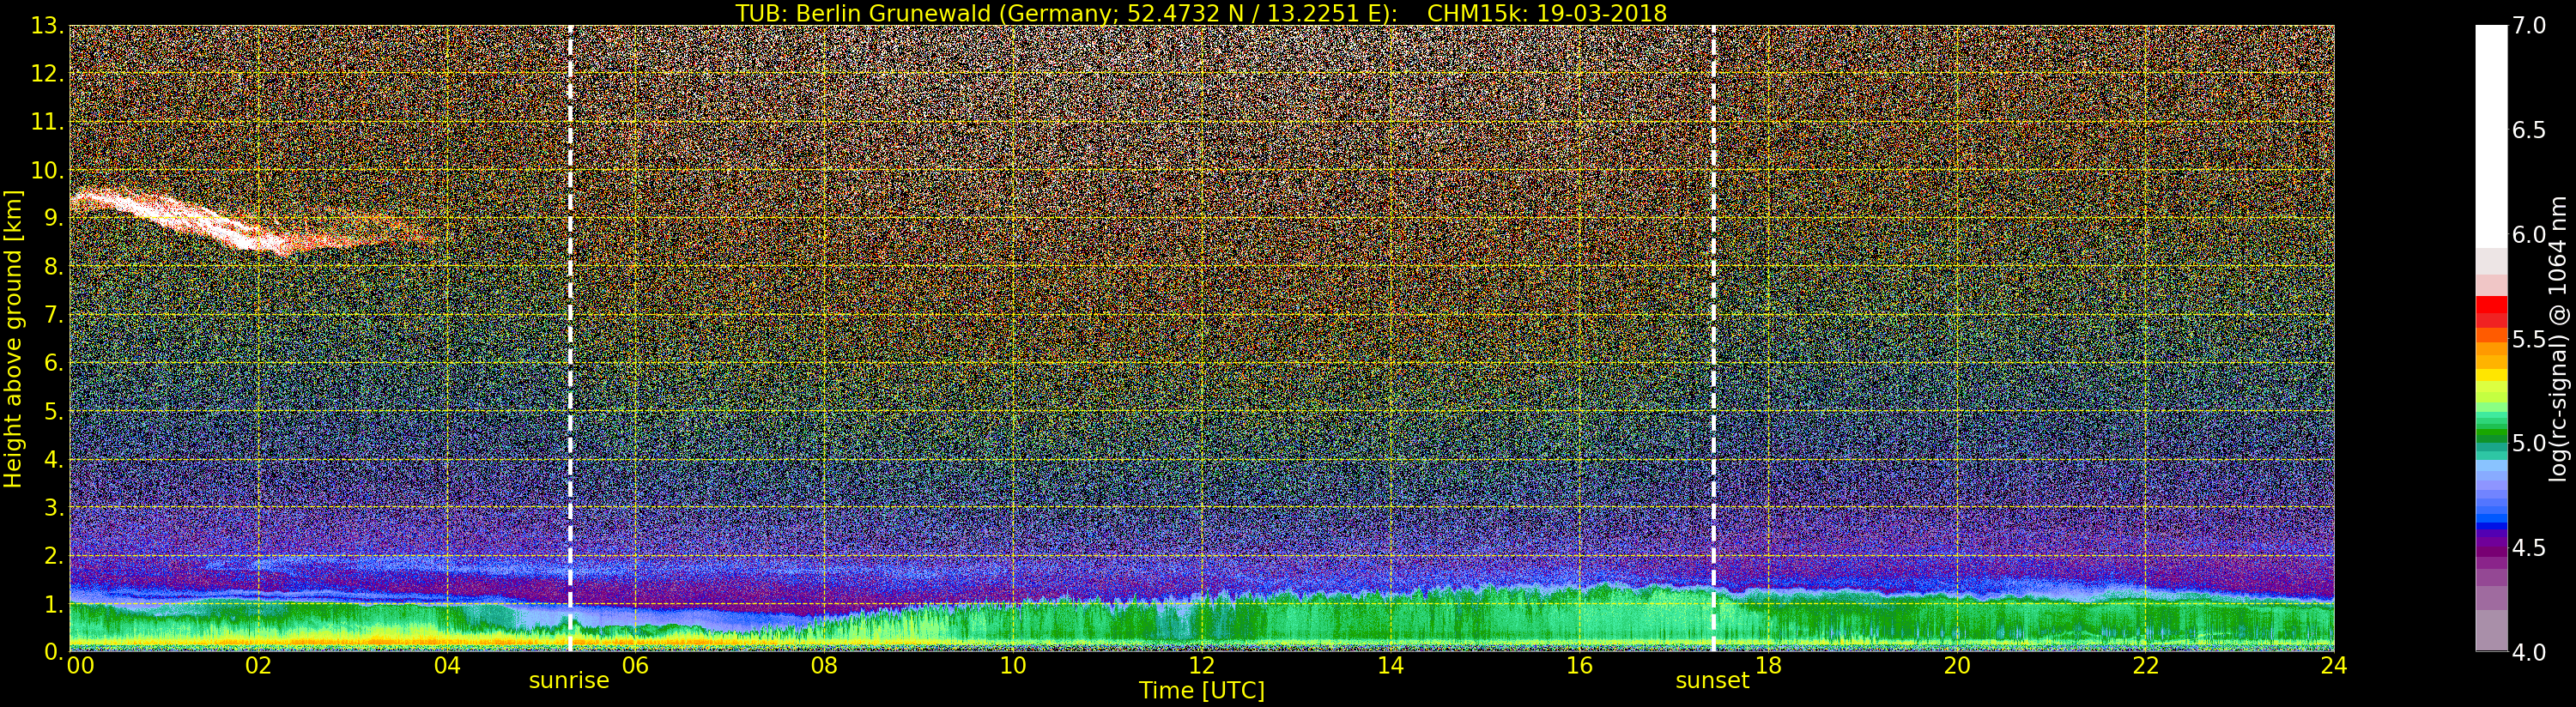Viewport: 2576px width, 707px height.
Task: Click the time tick label '06'
Action: pos(635,665)
